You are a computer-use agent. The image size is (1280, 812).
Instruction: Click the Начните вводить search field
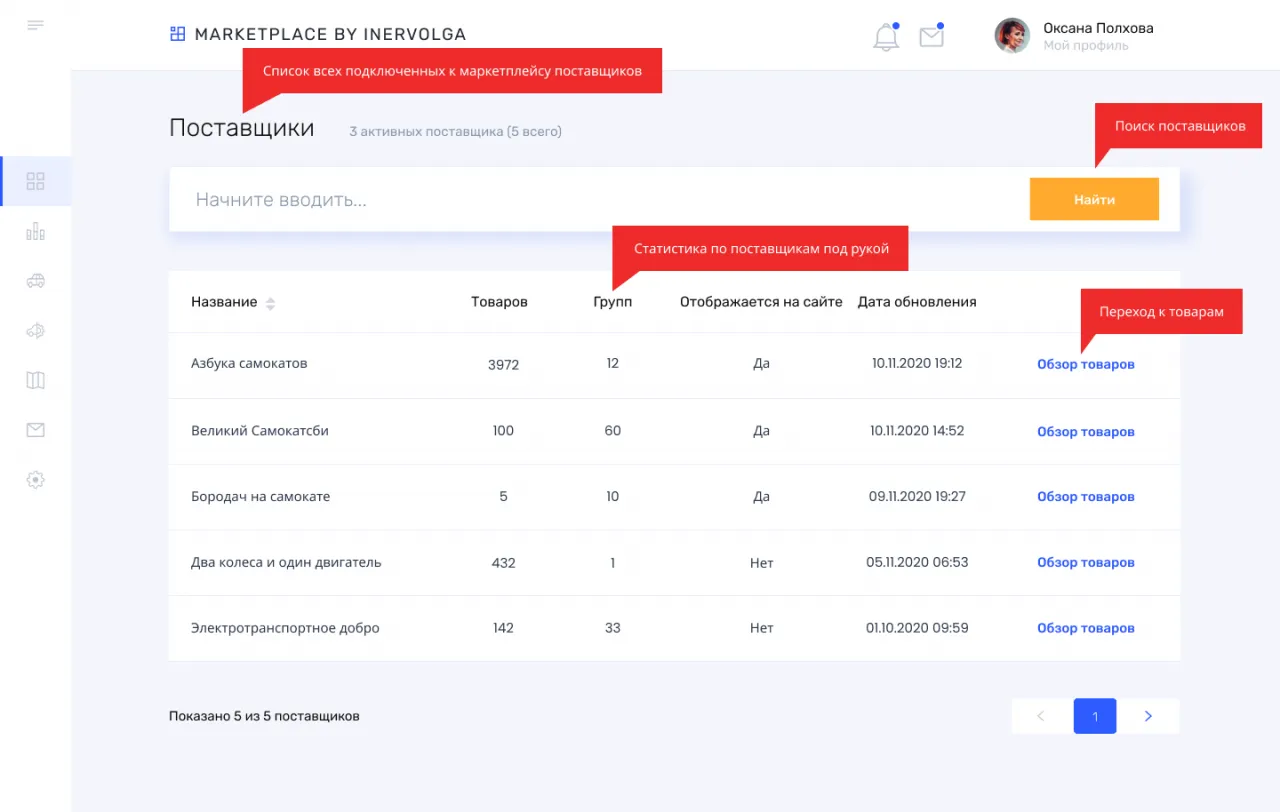click(500, 199)
